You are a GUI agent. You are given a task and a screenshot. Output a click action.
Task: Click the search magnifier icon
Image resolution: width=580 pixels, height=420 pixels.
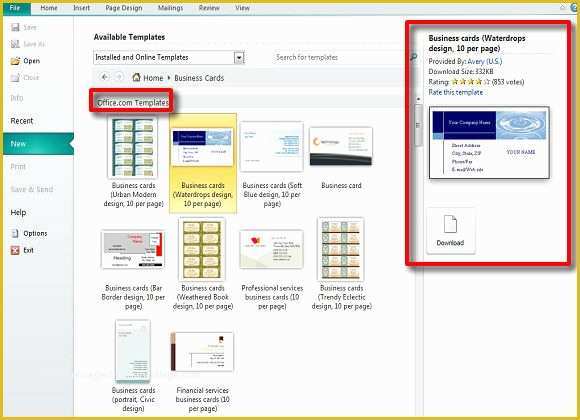click(x=414, y=57)
